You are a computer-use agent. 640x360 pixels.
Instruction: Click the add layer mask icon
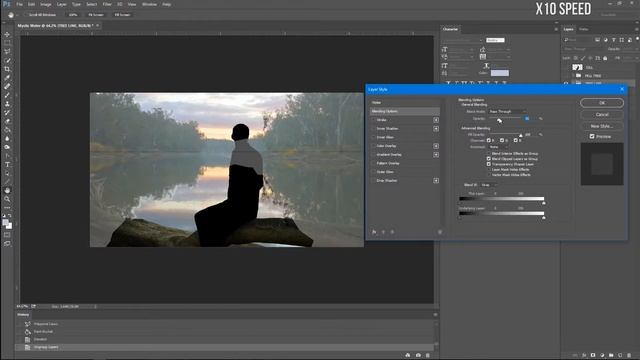point(593,356)
